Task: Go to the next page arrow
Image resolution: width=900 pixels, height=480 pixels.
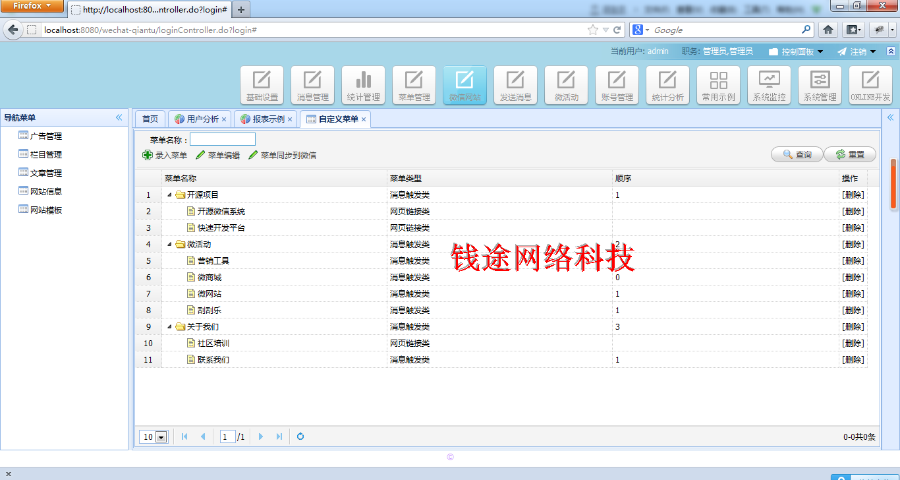Action: pos(261,436)
